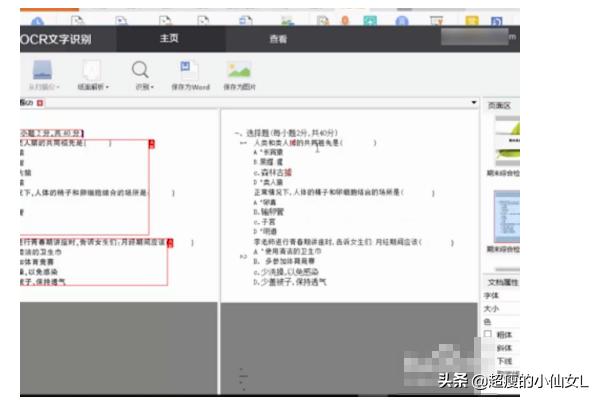Click the OCR文字识别 title label
Image resolution: width=600 pixels, height=400 pixels.
tap(56, 39)
